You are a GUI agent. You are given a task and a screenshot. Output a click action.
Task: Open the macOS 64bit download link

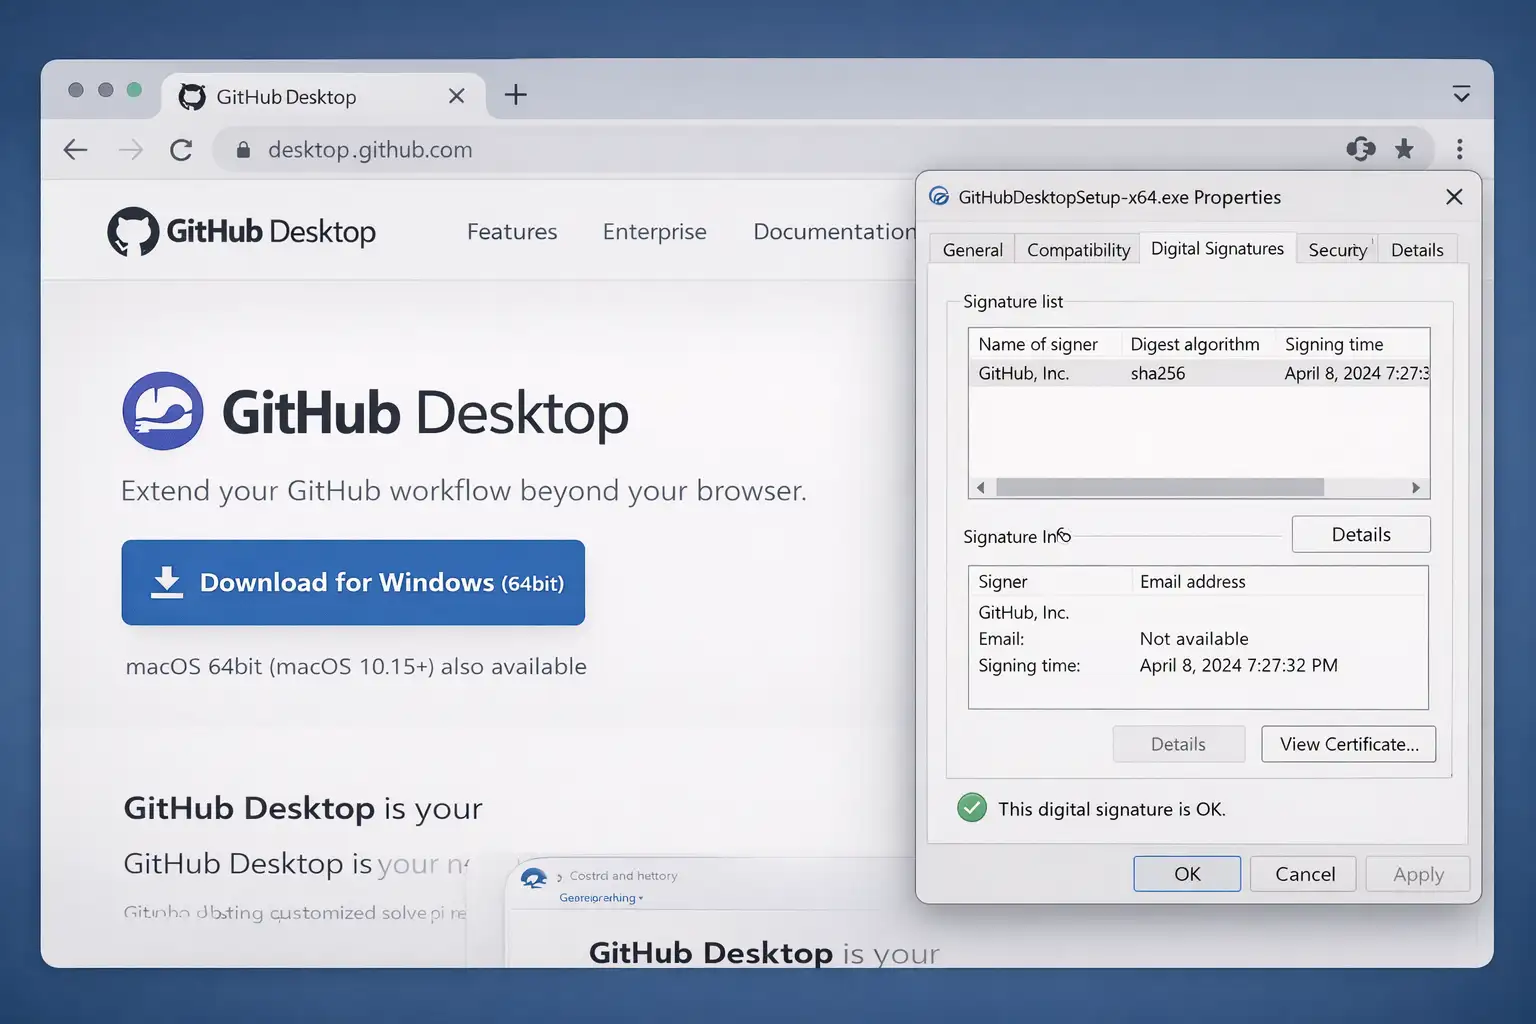tap(355, 666)
